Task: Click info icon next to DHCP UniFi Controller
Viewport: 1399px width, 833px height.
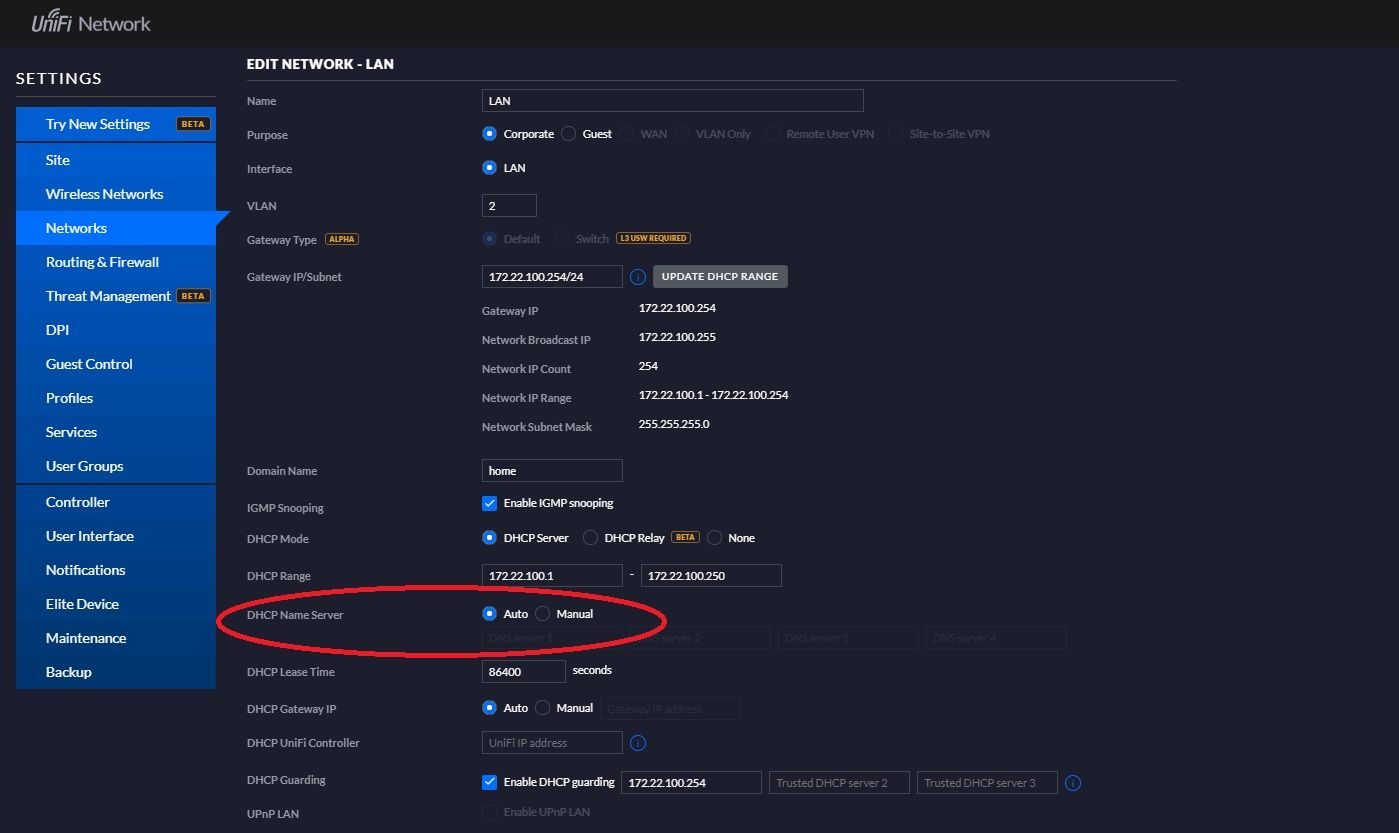Action: click(x=637, y=743)
